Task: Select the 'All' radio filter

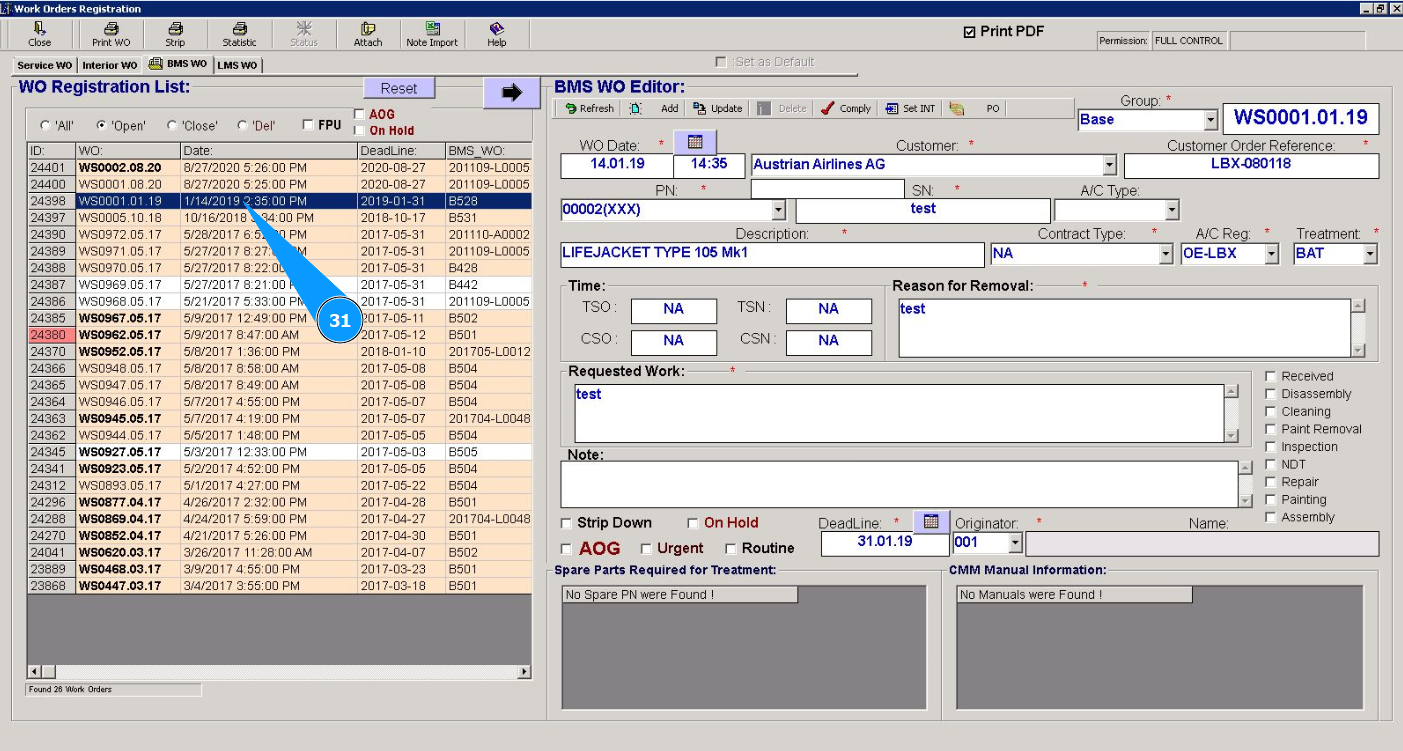Action: click(x=45, y=126)
